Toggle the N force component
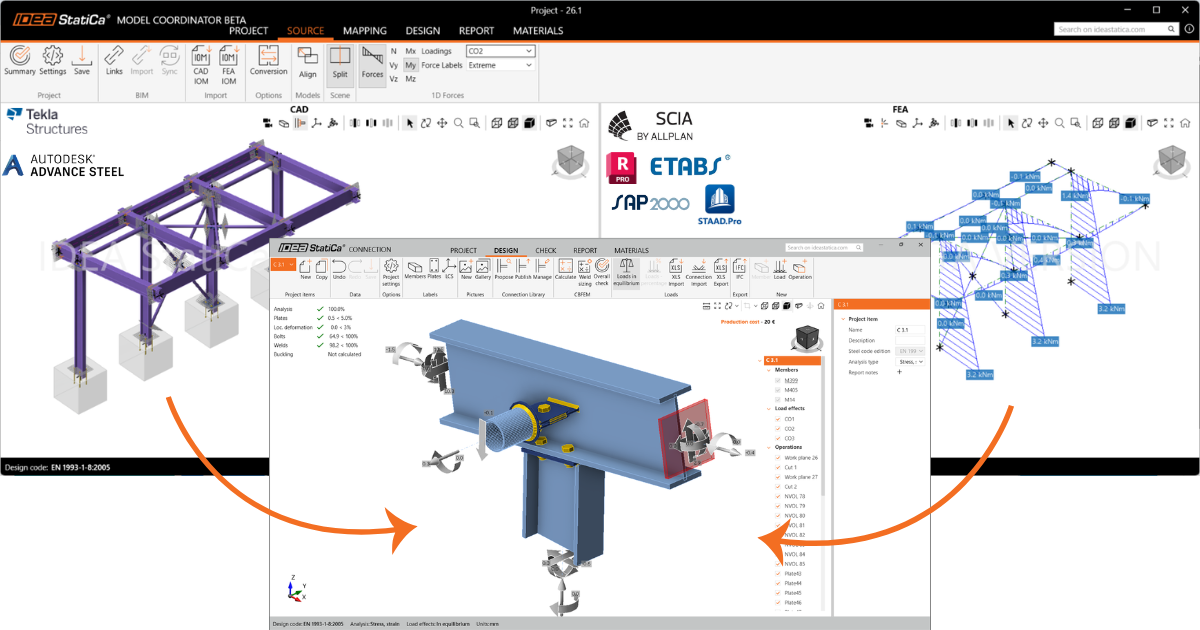The image size is (1200, 630). [394, 51]
